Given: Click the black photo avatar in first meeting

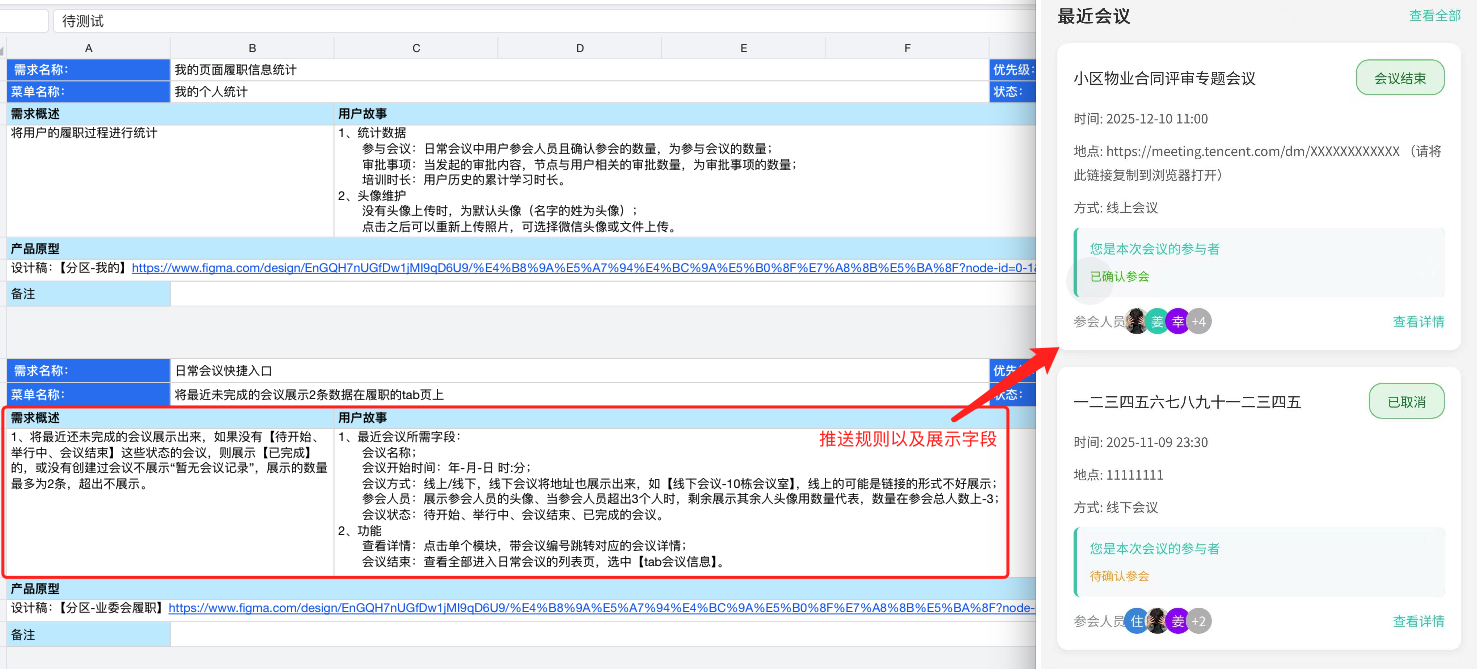Looking at the screenshot, I should point(1135,321).
